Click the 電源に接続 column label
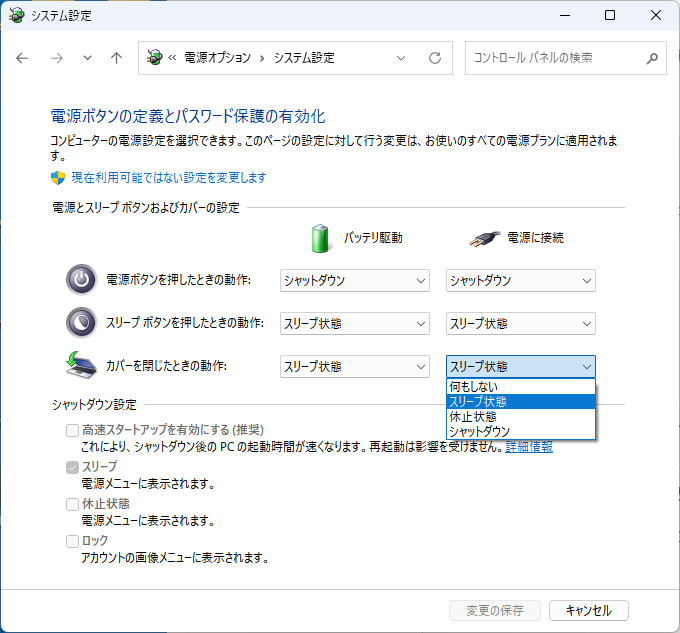Image resolution: width=680 pixels, height=633 pixels. point(536,238)
